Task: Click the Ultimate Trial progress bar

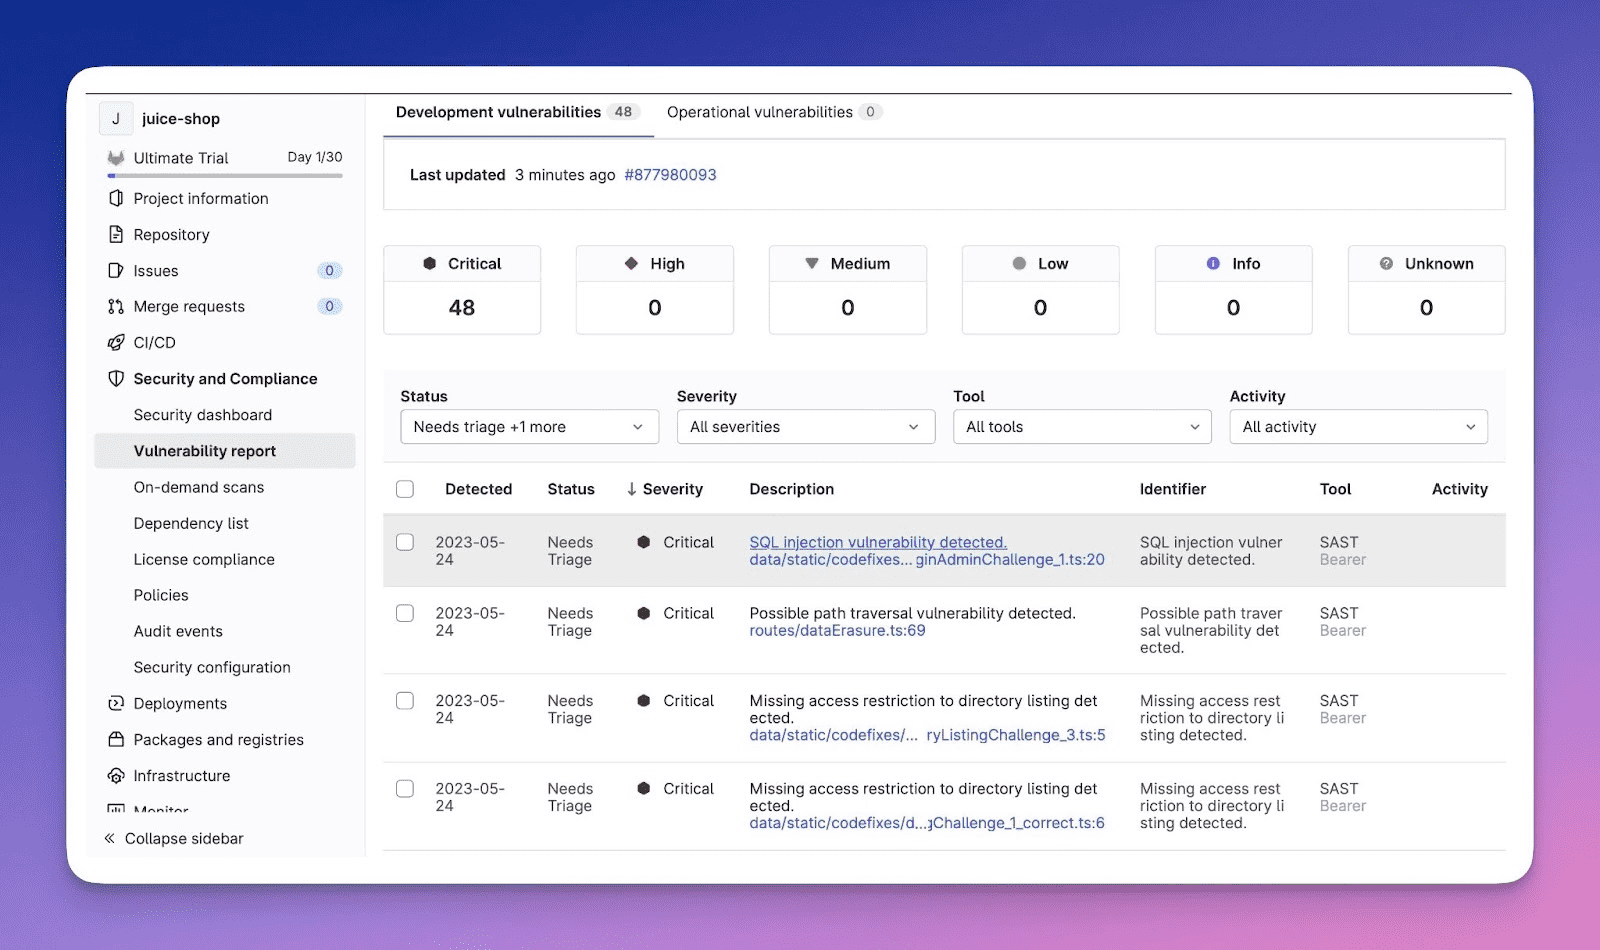Action: (225, 176)
